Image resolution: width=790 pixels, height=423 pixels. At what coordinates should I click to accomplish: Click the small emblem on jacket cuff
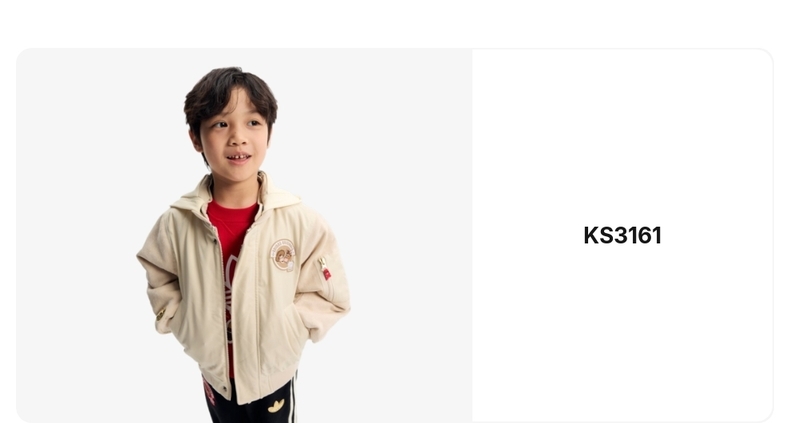pyautogui.click(x=160, y=314)
